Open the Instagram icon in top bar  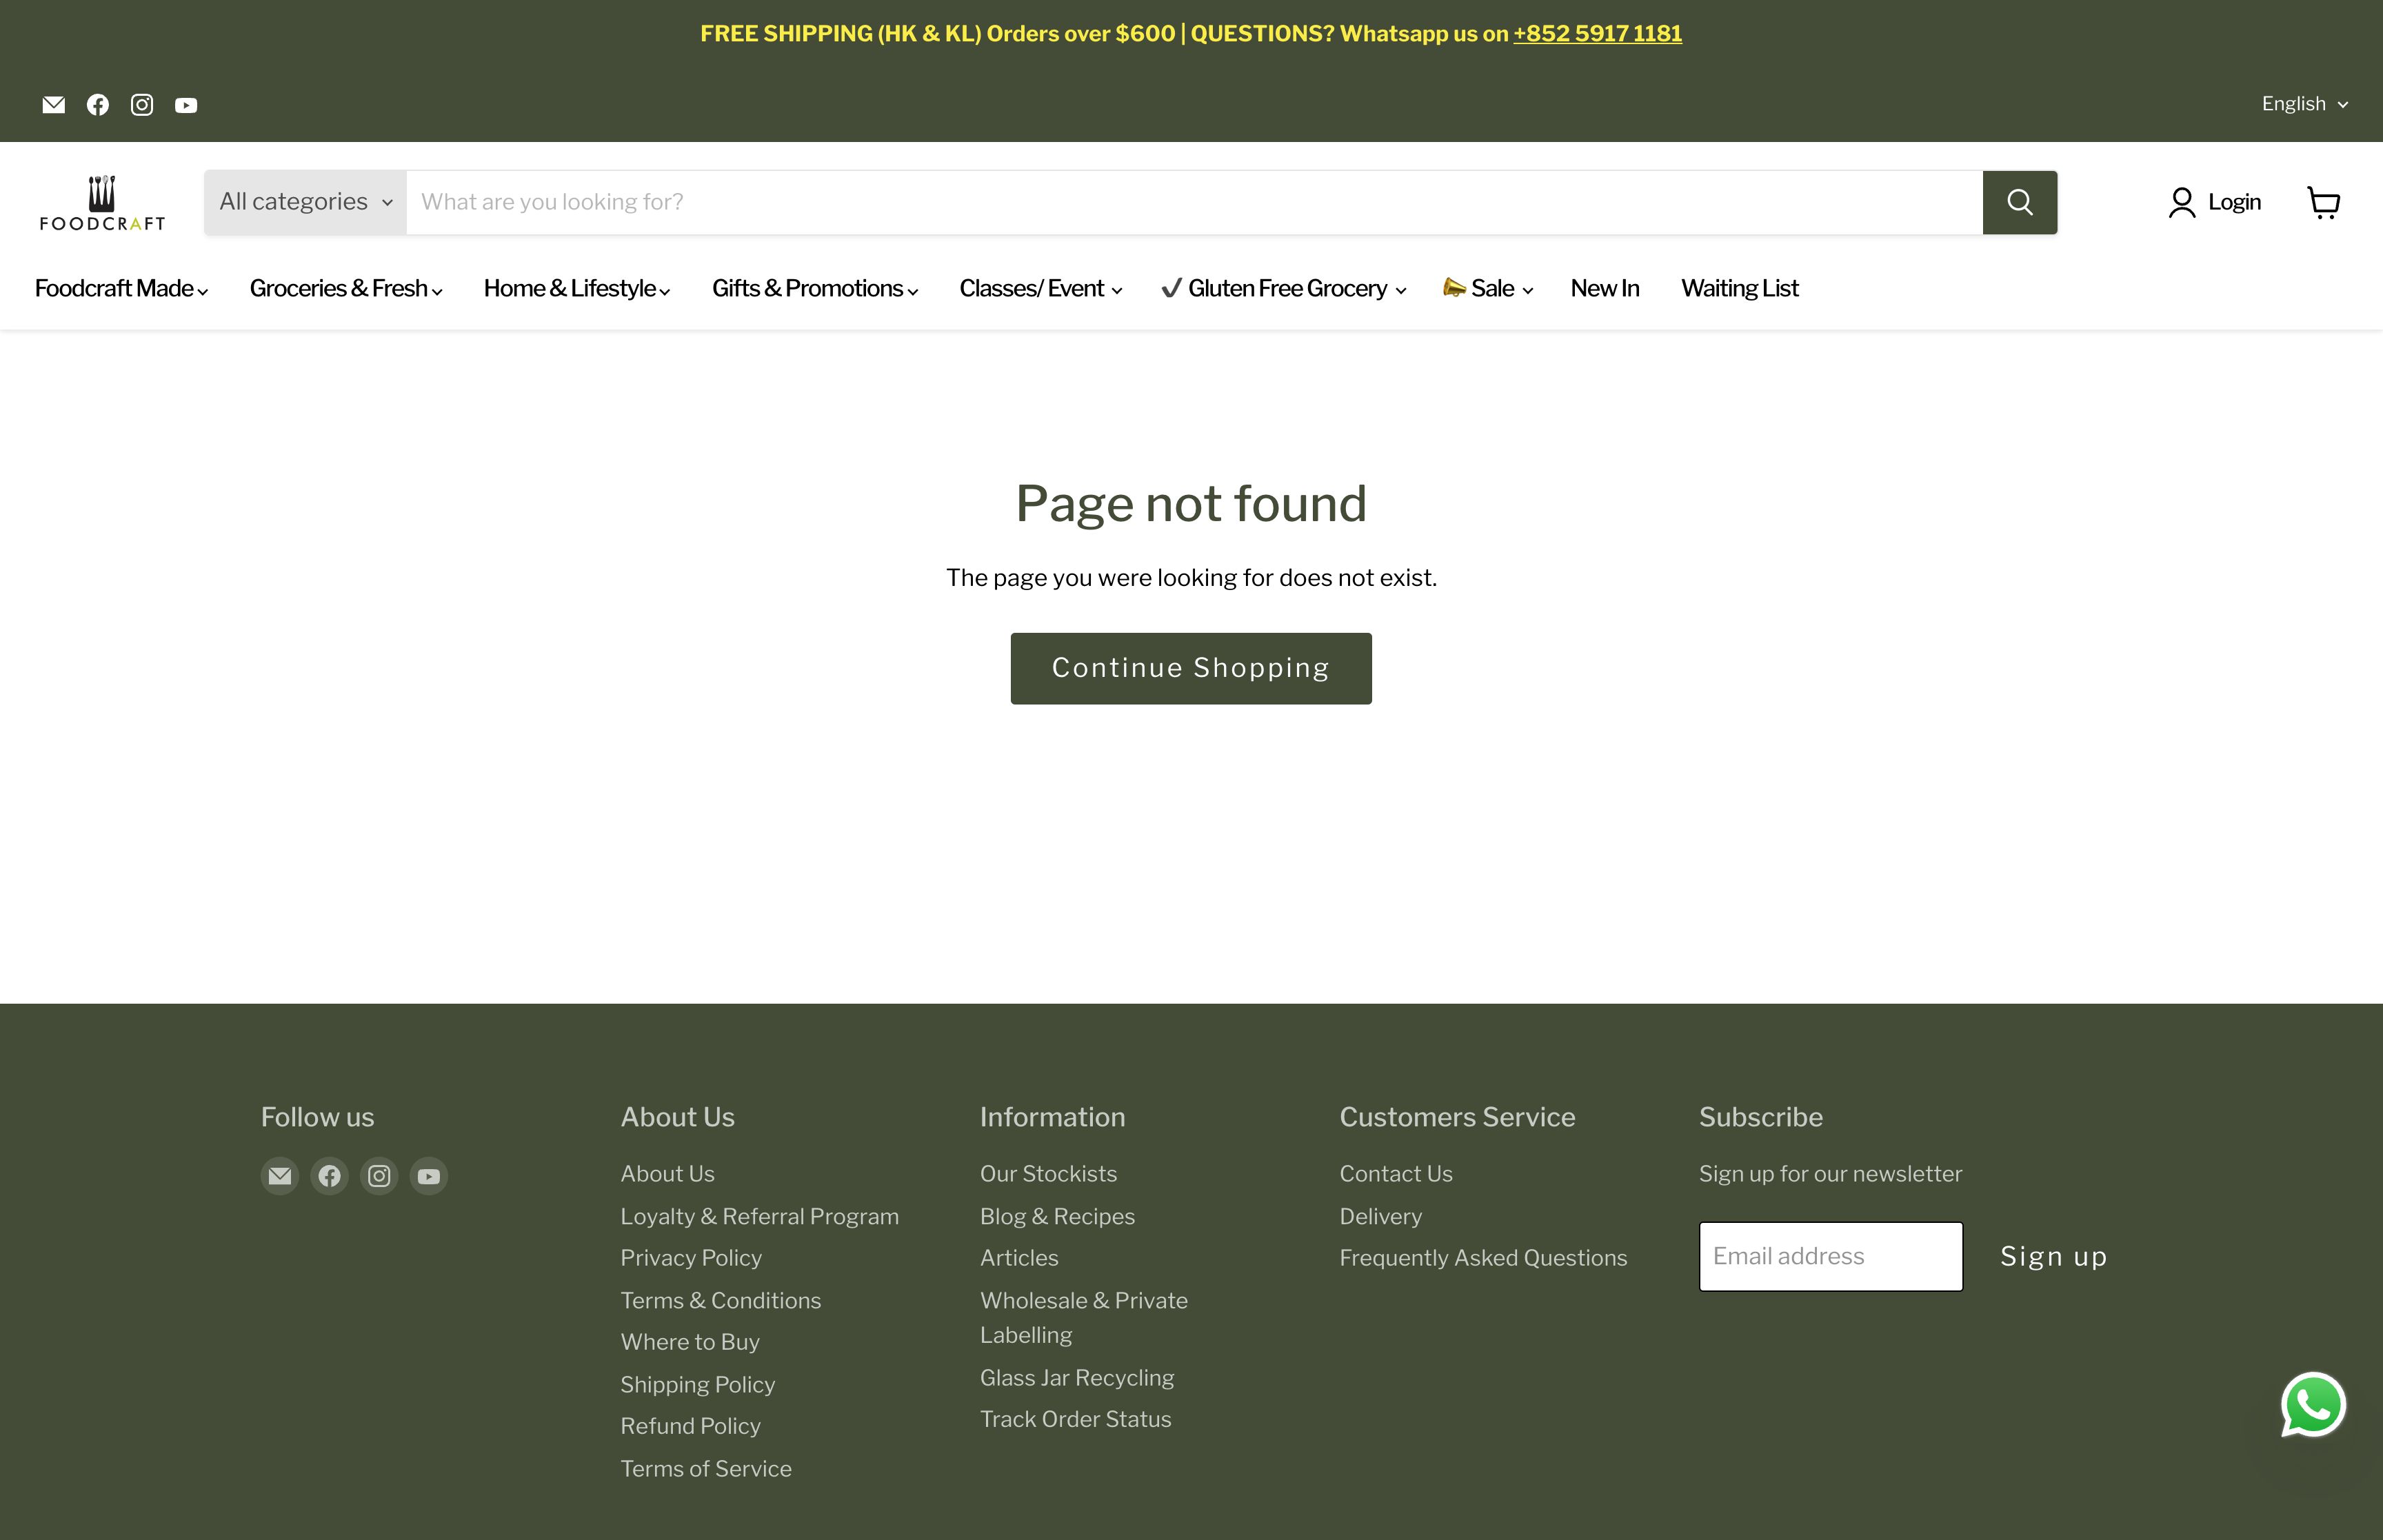coord(142,105)
